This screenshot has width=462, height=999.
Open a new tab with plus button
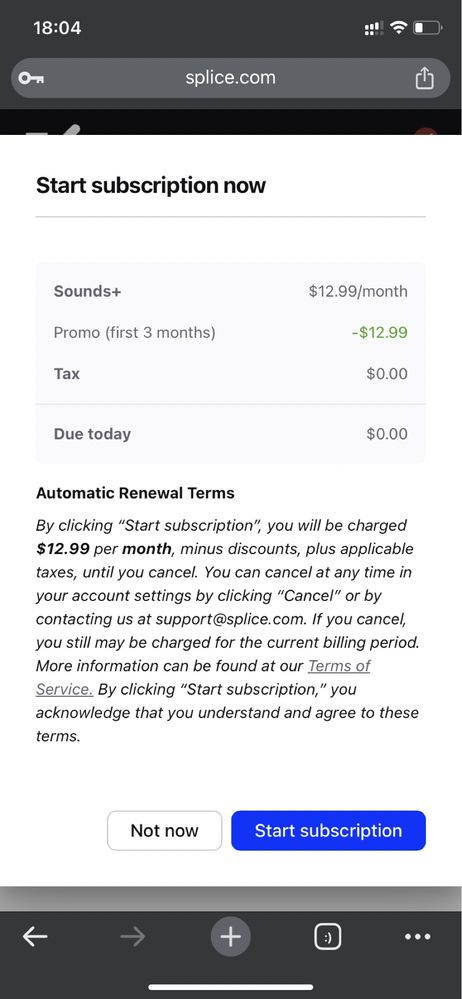point(231,937)
